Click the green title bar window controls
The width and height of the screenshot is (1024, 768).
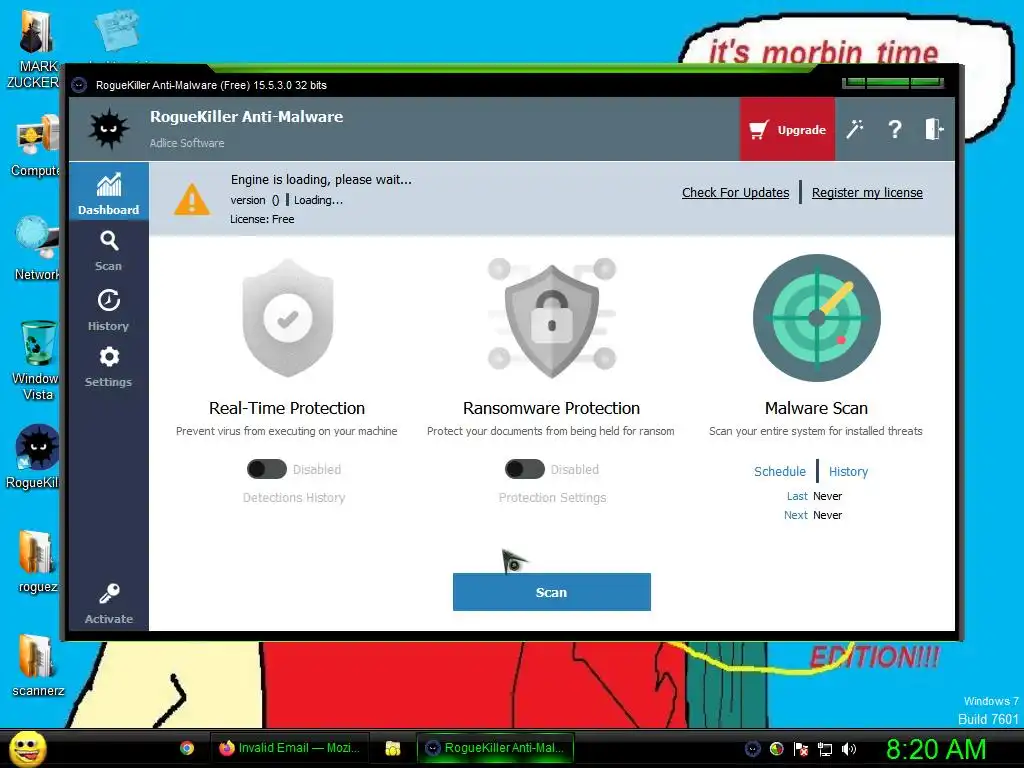893,83
